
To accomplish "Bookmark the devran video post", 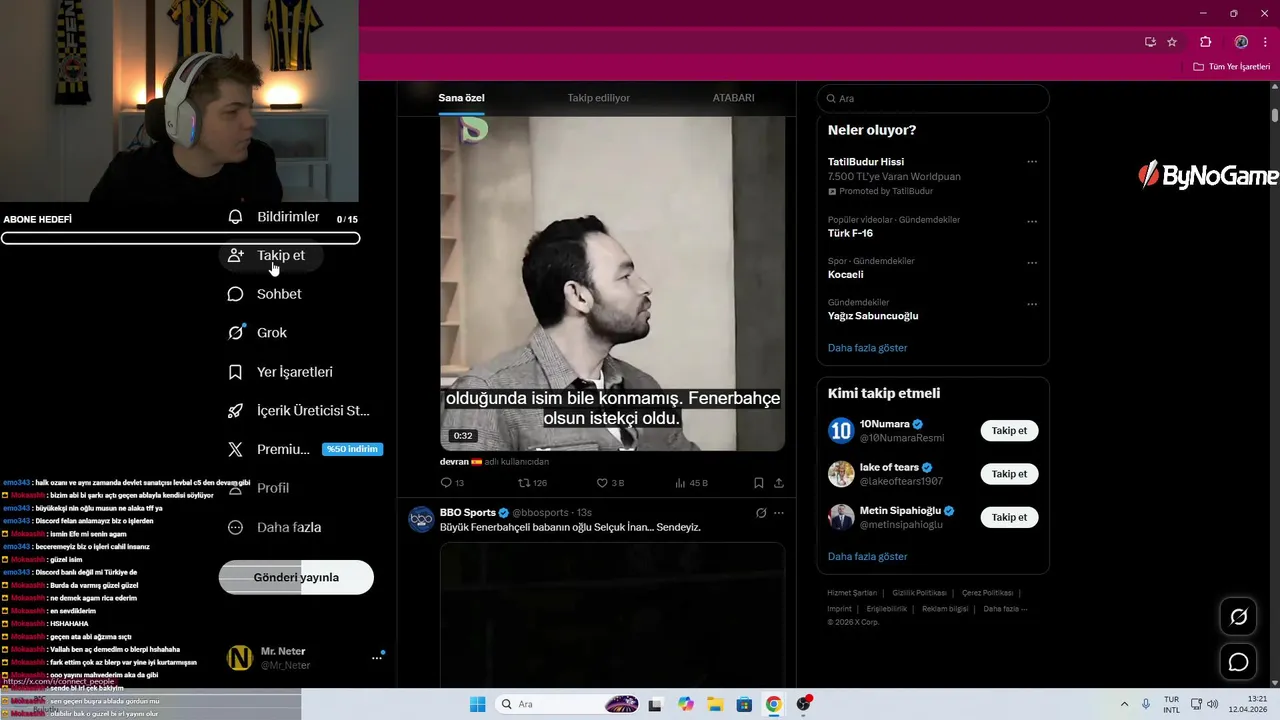I will tap(759, 483).
